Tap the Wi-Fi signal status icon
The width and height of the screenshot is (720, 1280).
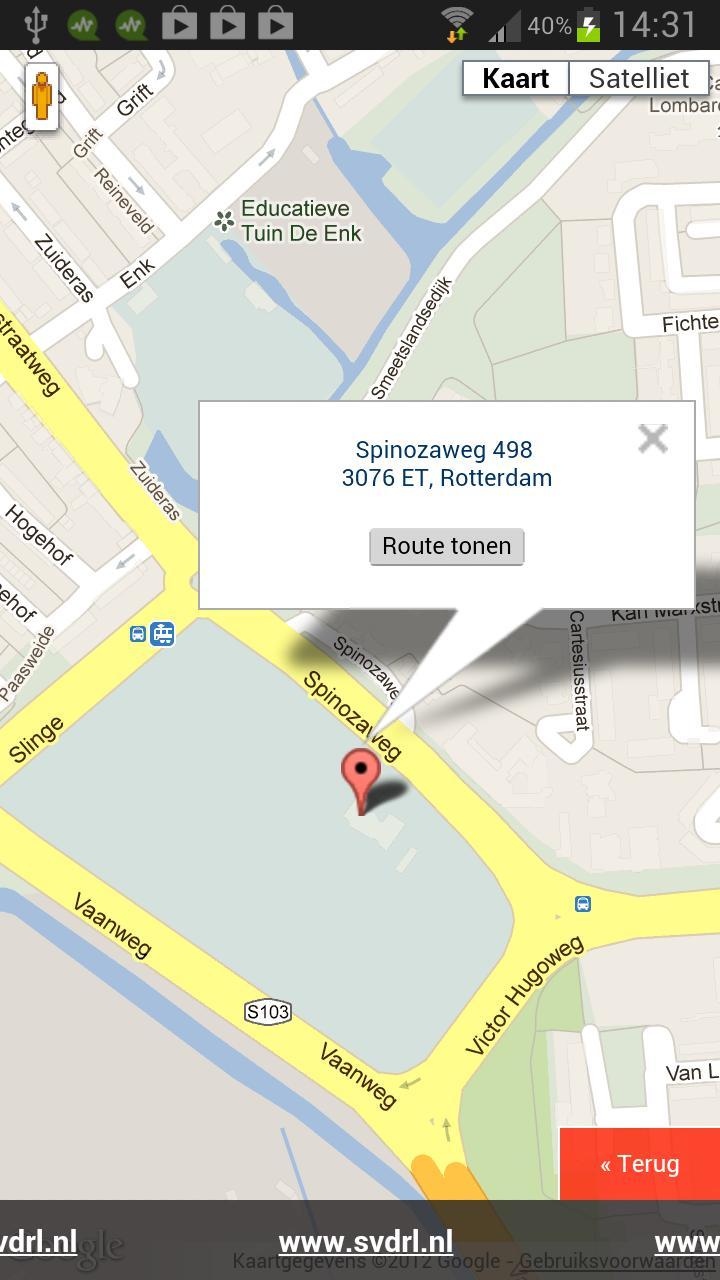click(x=457, y=24)
